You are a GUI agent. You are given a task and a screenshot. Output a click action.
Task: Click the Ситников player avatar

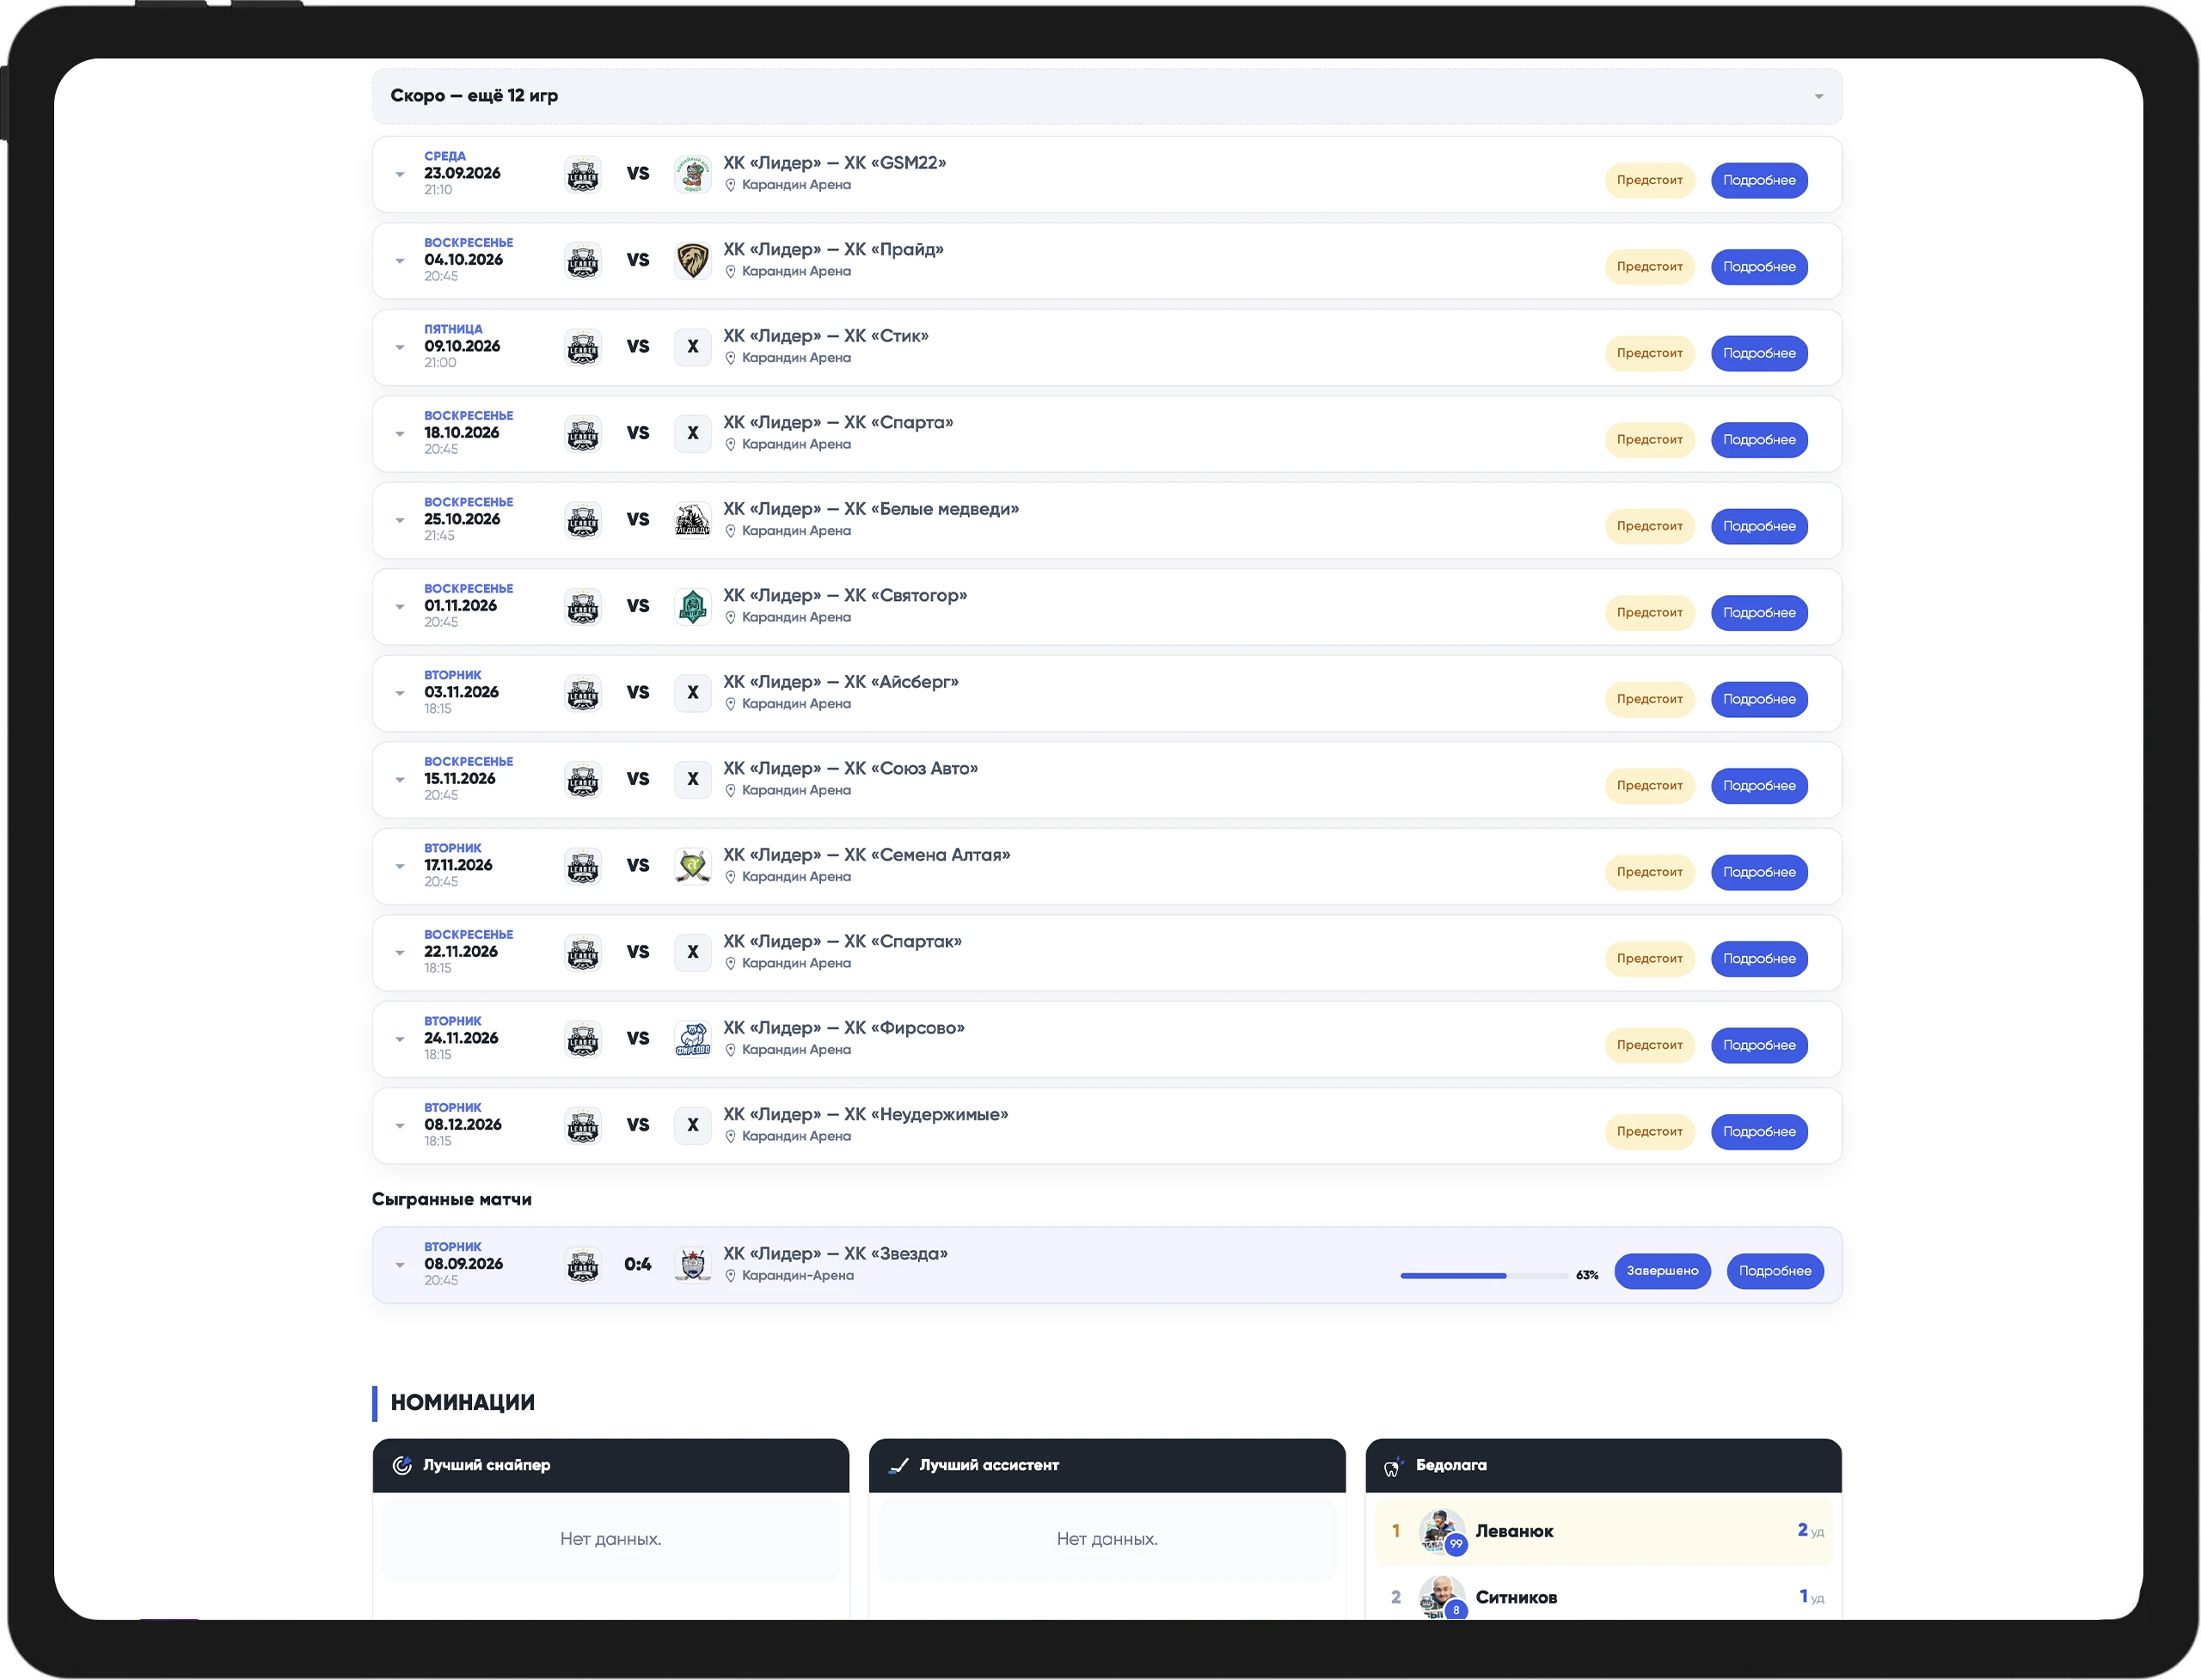pos(1441,1598)
